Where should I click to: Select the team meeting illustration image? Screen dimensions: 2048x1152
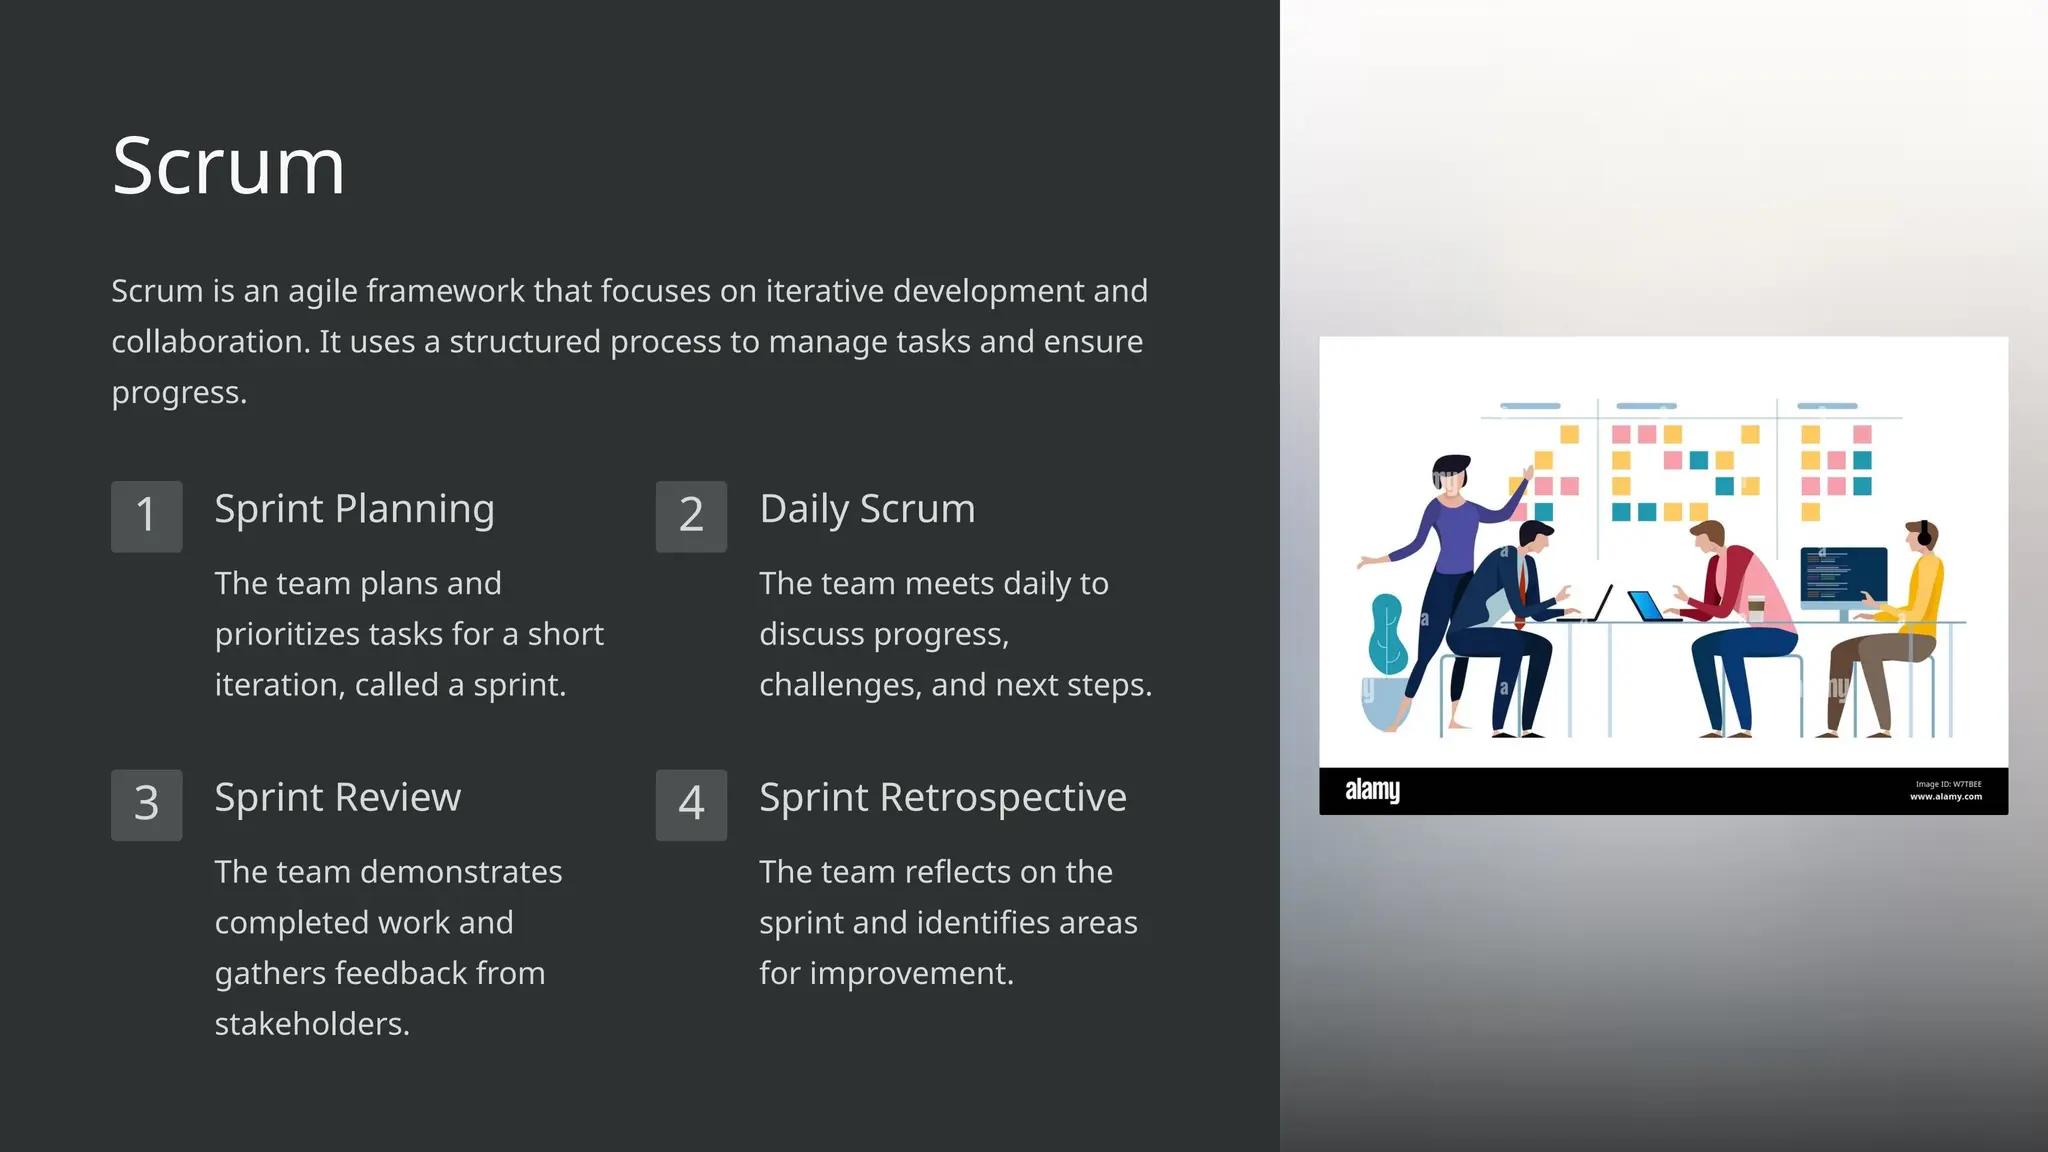click(1663, 576)
